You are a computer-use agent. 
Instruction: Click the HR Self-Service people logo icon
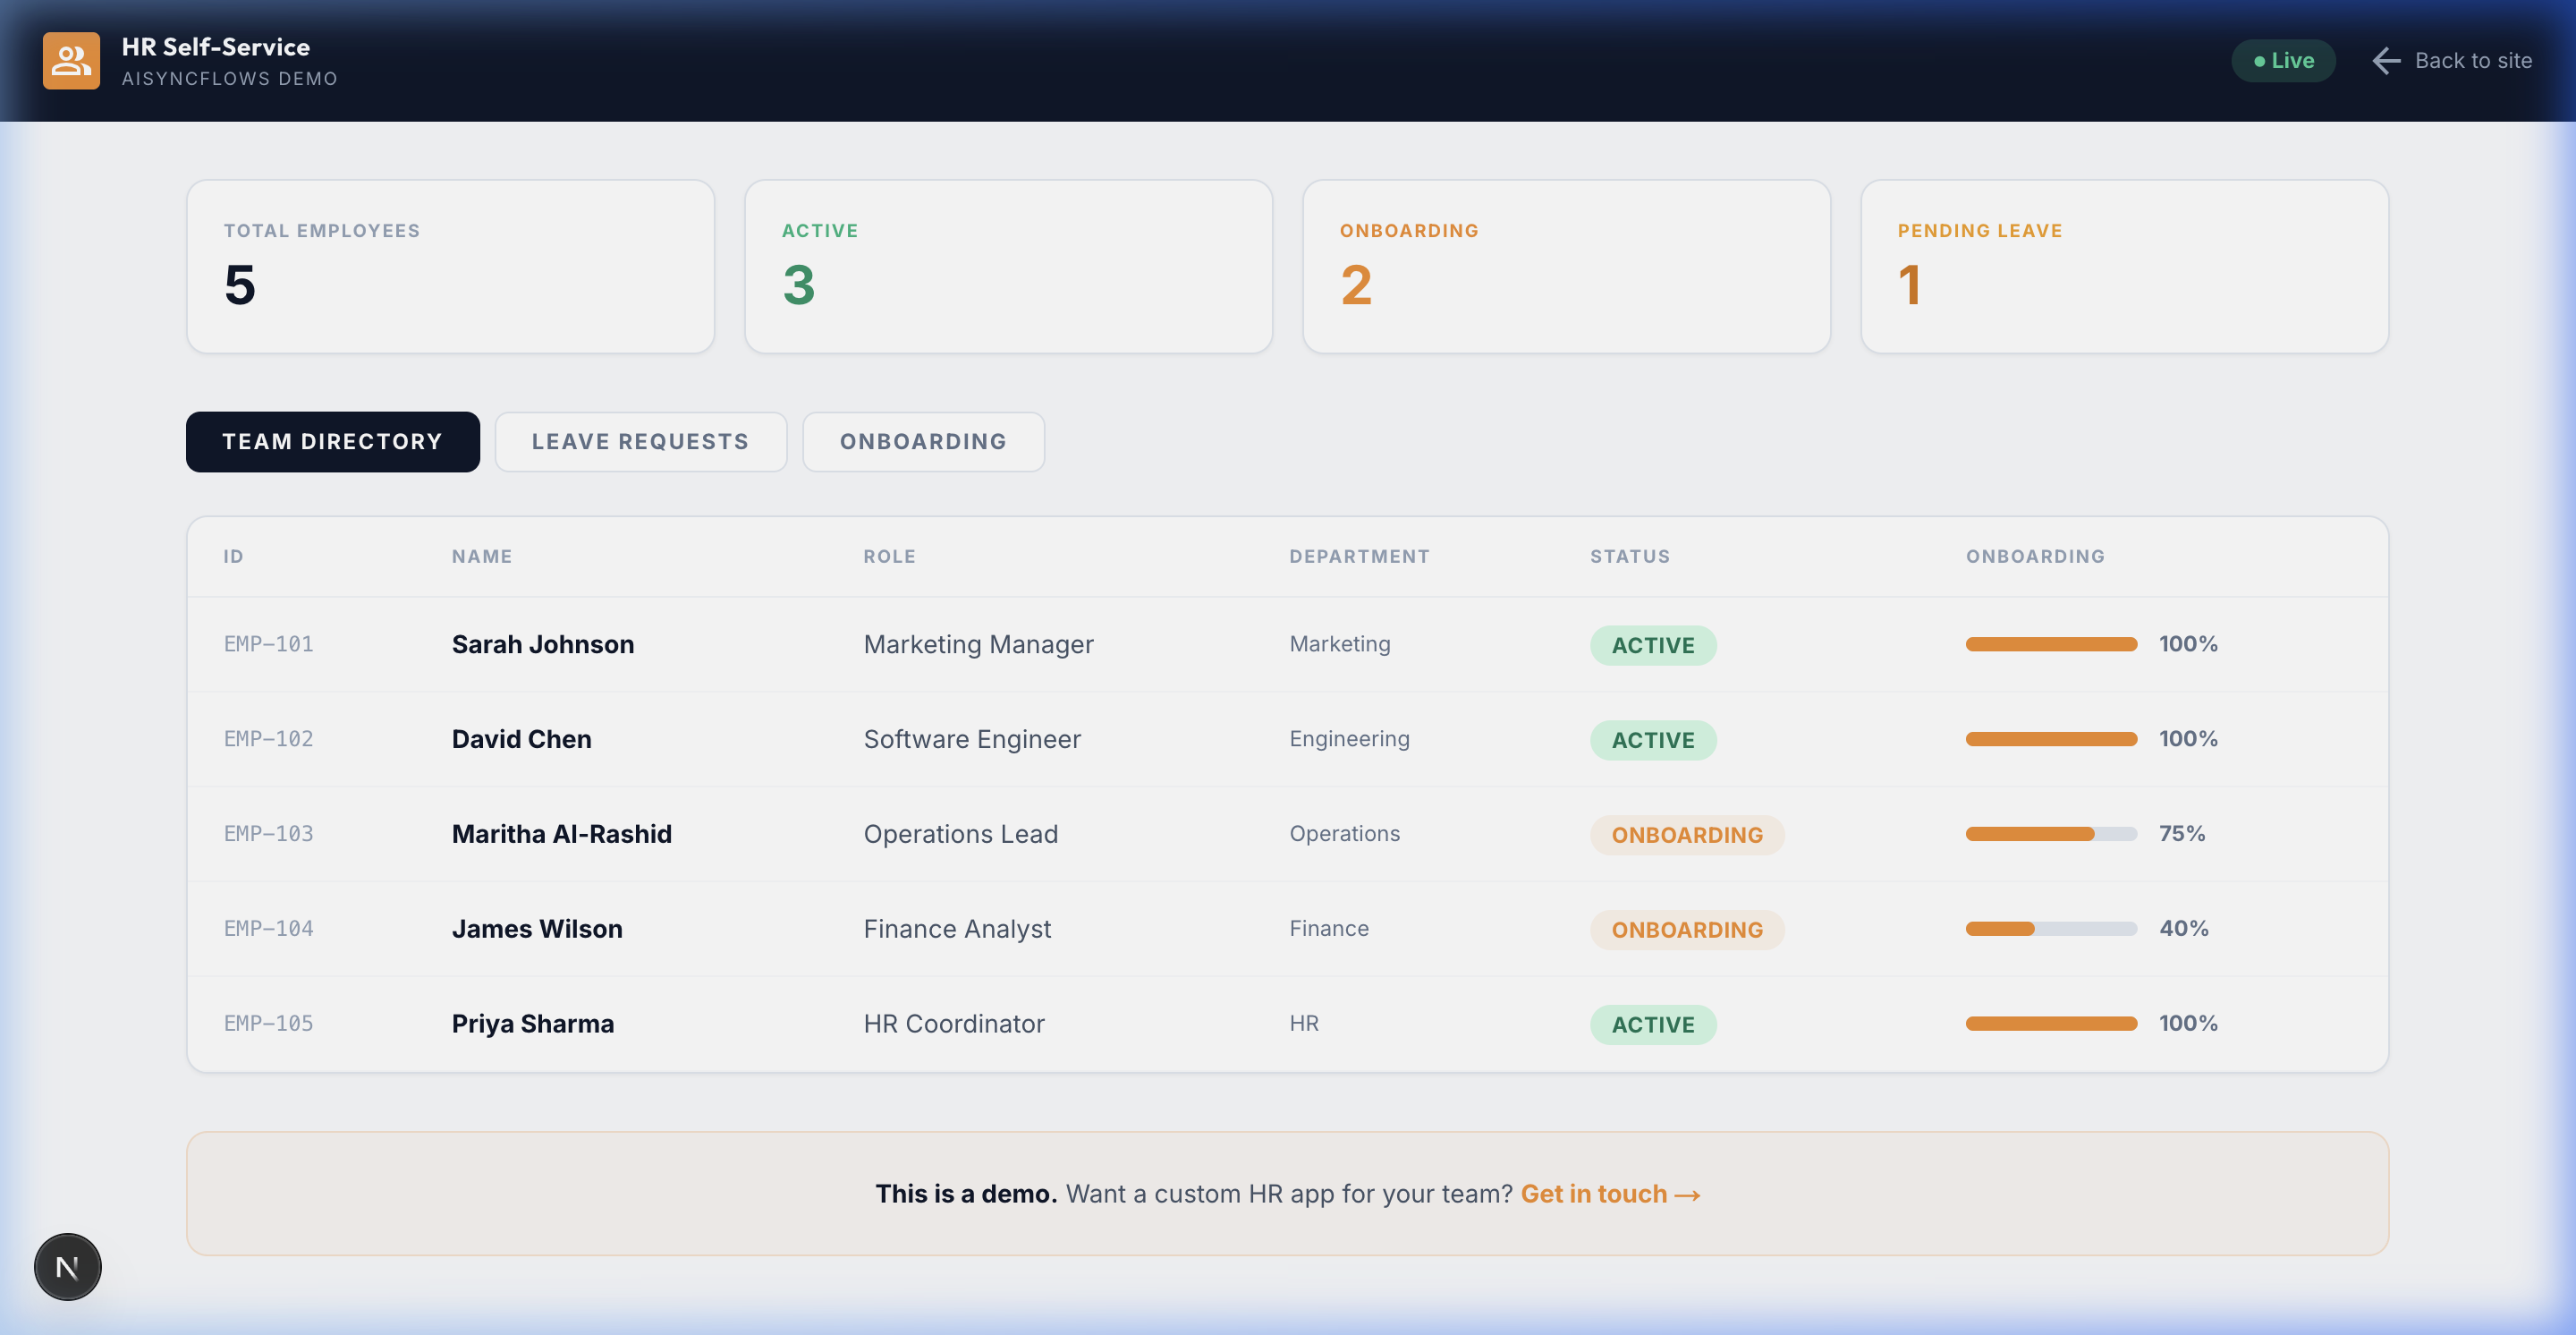(71, 60)
